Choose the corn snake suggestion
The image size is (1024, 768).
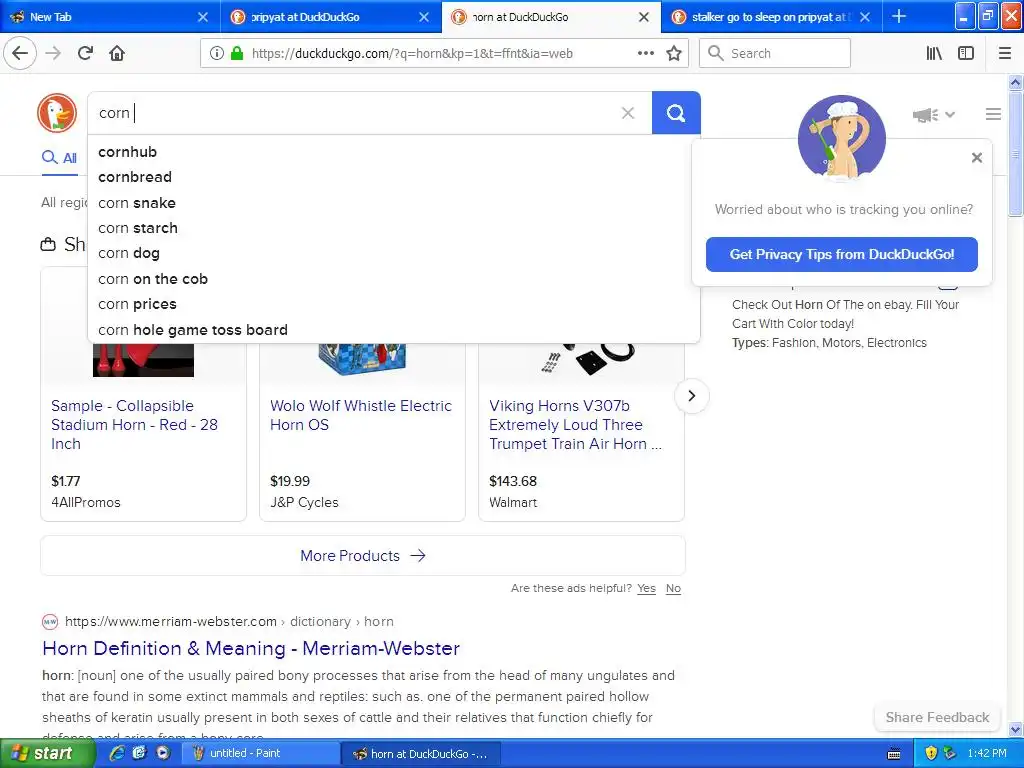[394, 202]
